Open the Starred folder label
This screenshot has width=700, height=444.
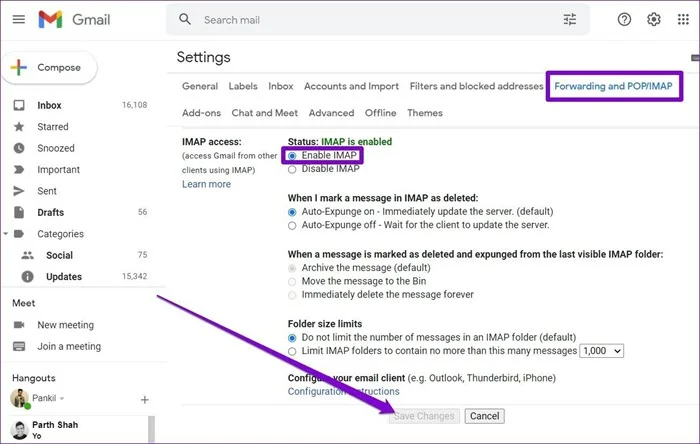click(x=53, y=127)
